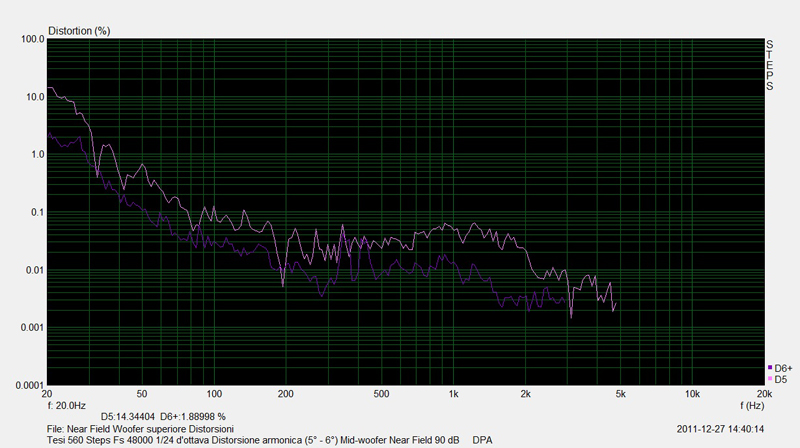
Task: Click the 10k frequency axis label
Action: pyautogui.click(x=692, y=394)
